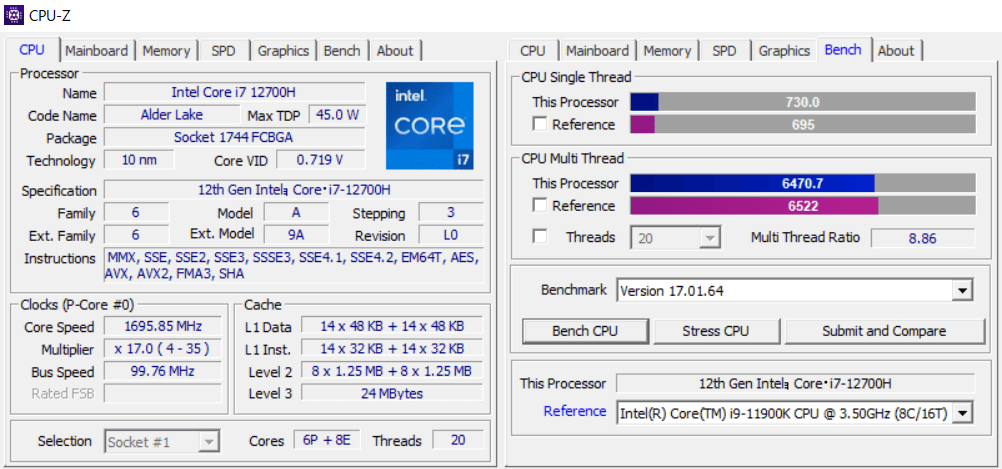Open the Bench tab in left panel
The width and height of the screenshot is (1002, 469).
coord(342,51)
